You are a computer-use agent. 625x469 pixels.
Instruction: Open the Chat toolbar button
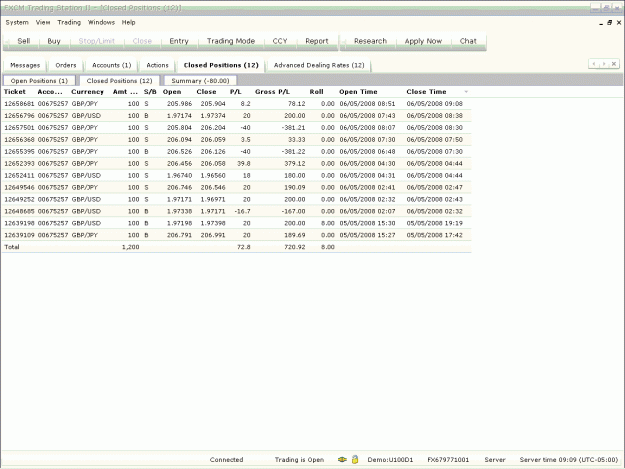tap(468, 41)
